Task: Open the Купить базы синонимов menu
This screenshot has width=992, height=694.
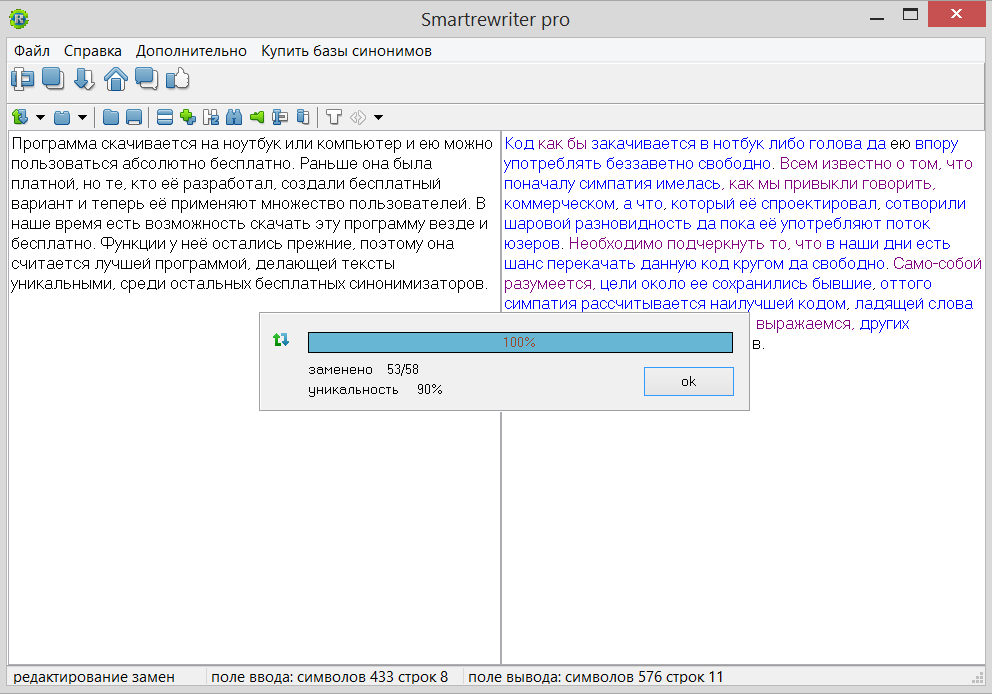Action: point(347,51)
